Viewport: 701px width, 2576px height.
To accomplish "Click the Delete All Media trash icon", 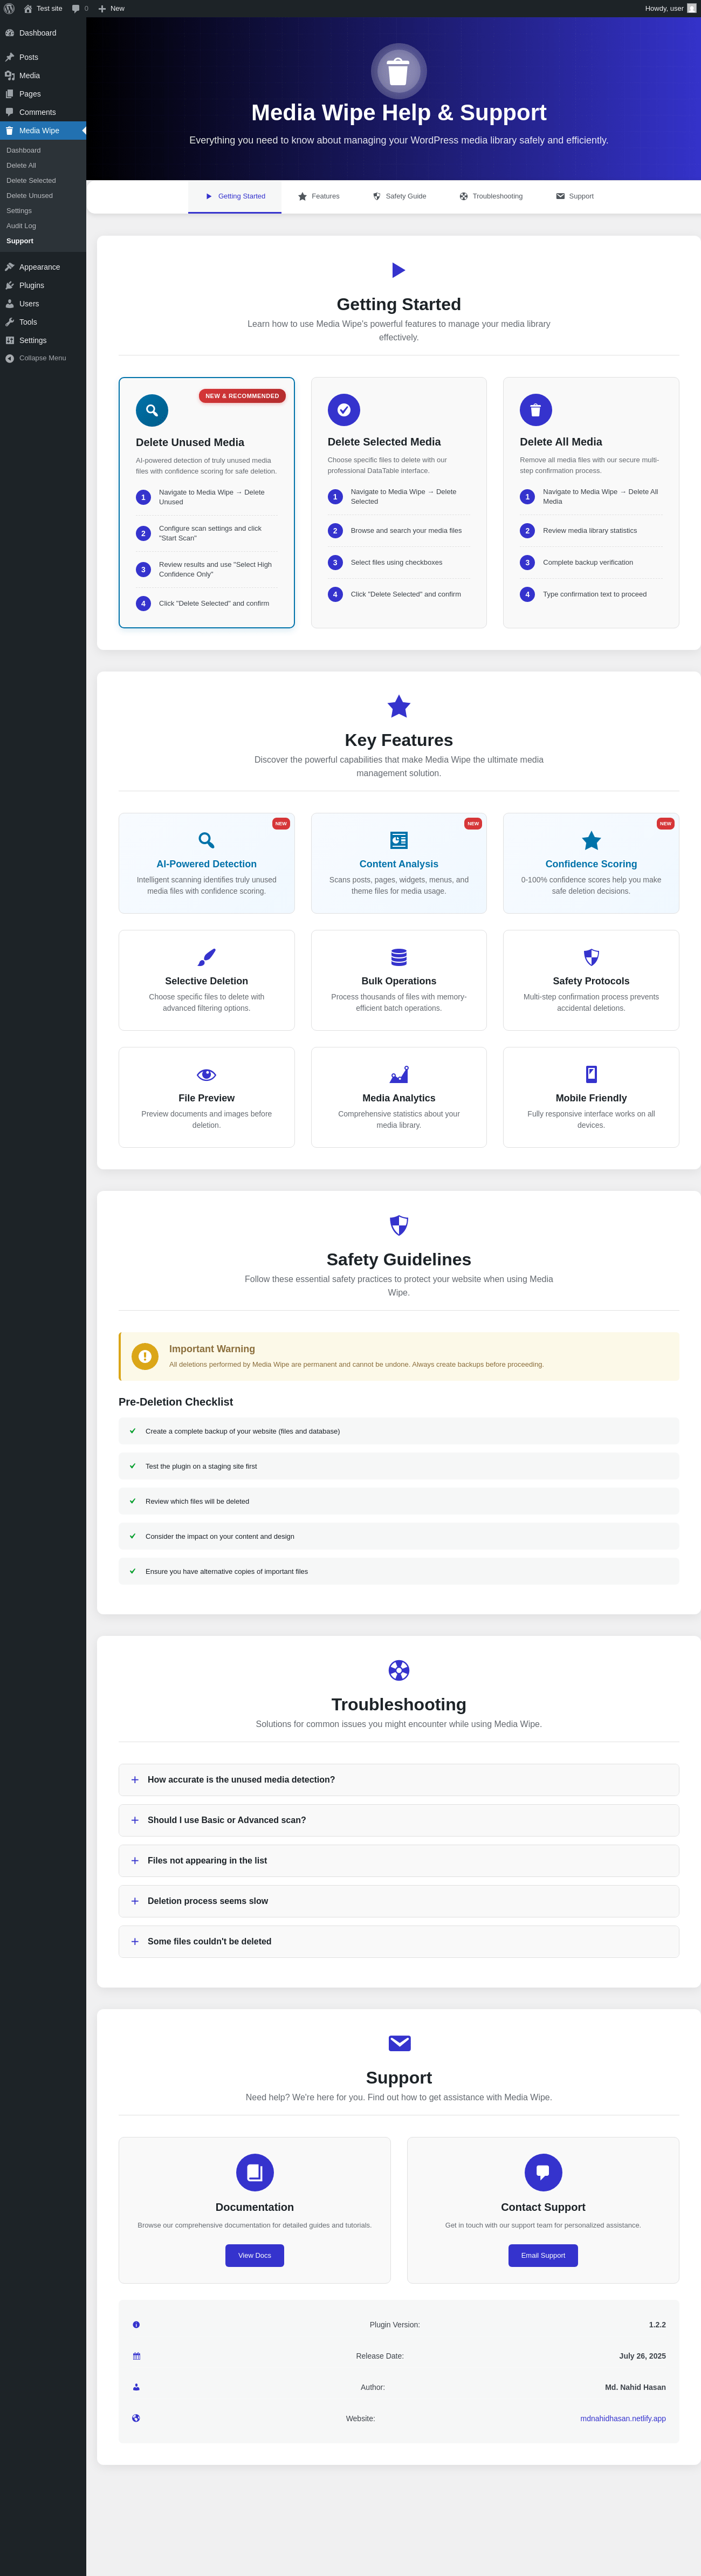I will pos(536,410).
